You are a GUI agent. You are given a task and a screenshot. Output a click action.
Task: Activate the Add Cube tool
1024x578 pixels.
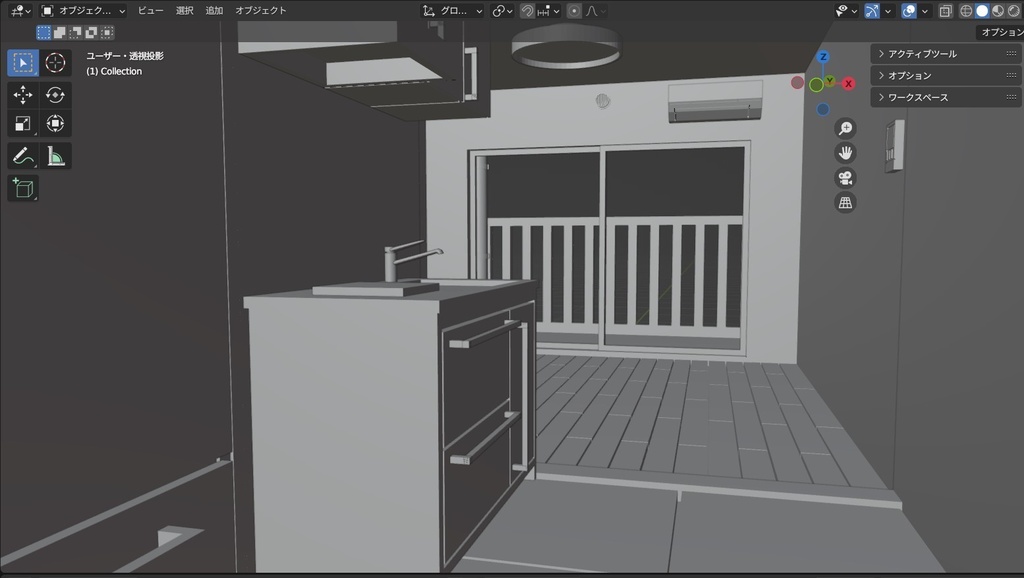(22, 187)
